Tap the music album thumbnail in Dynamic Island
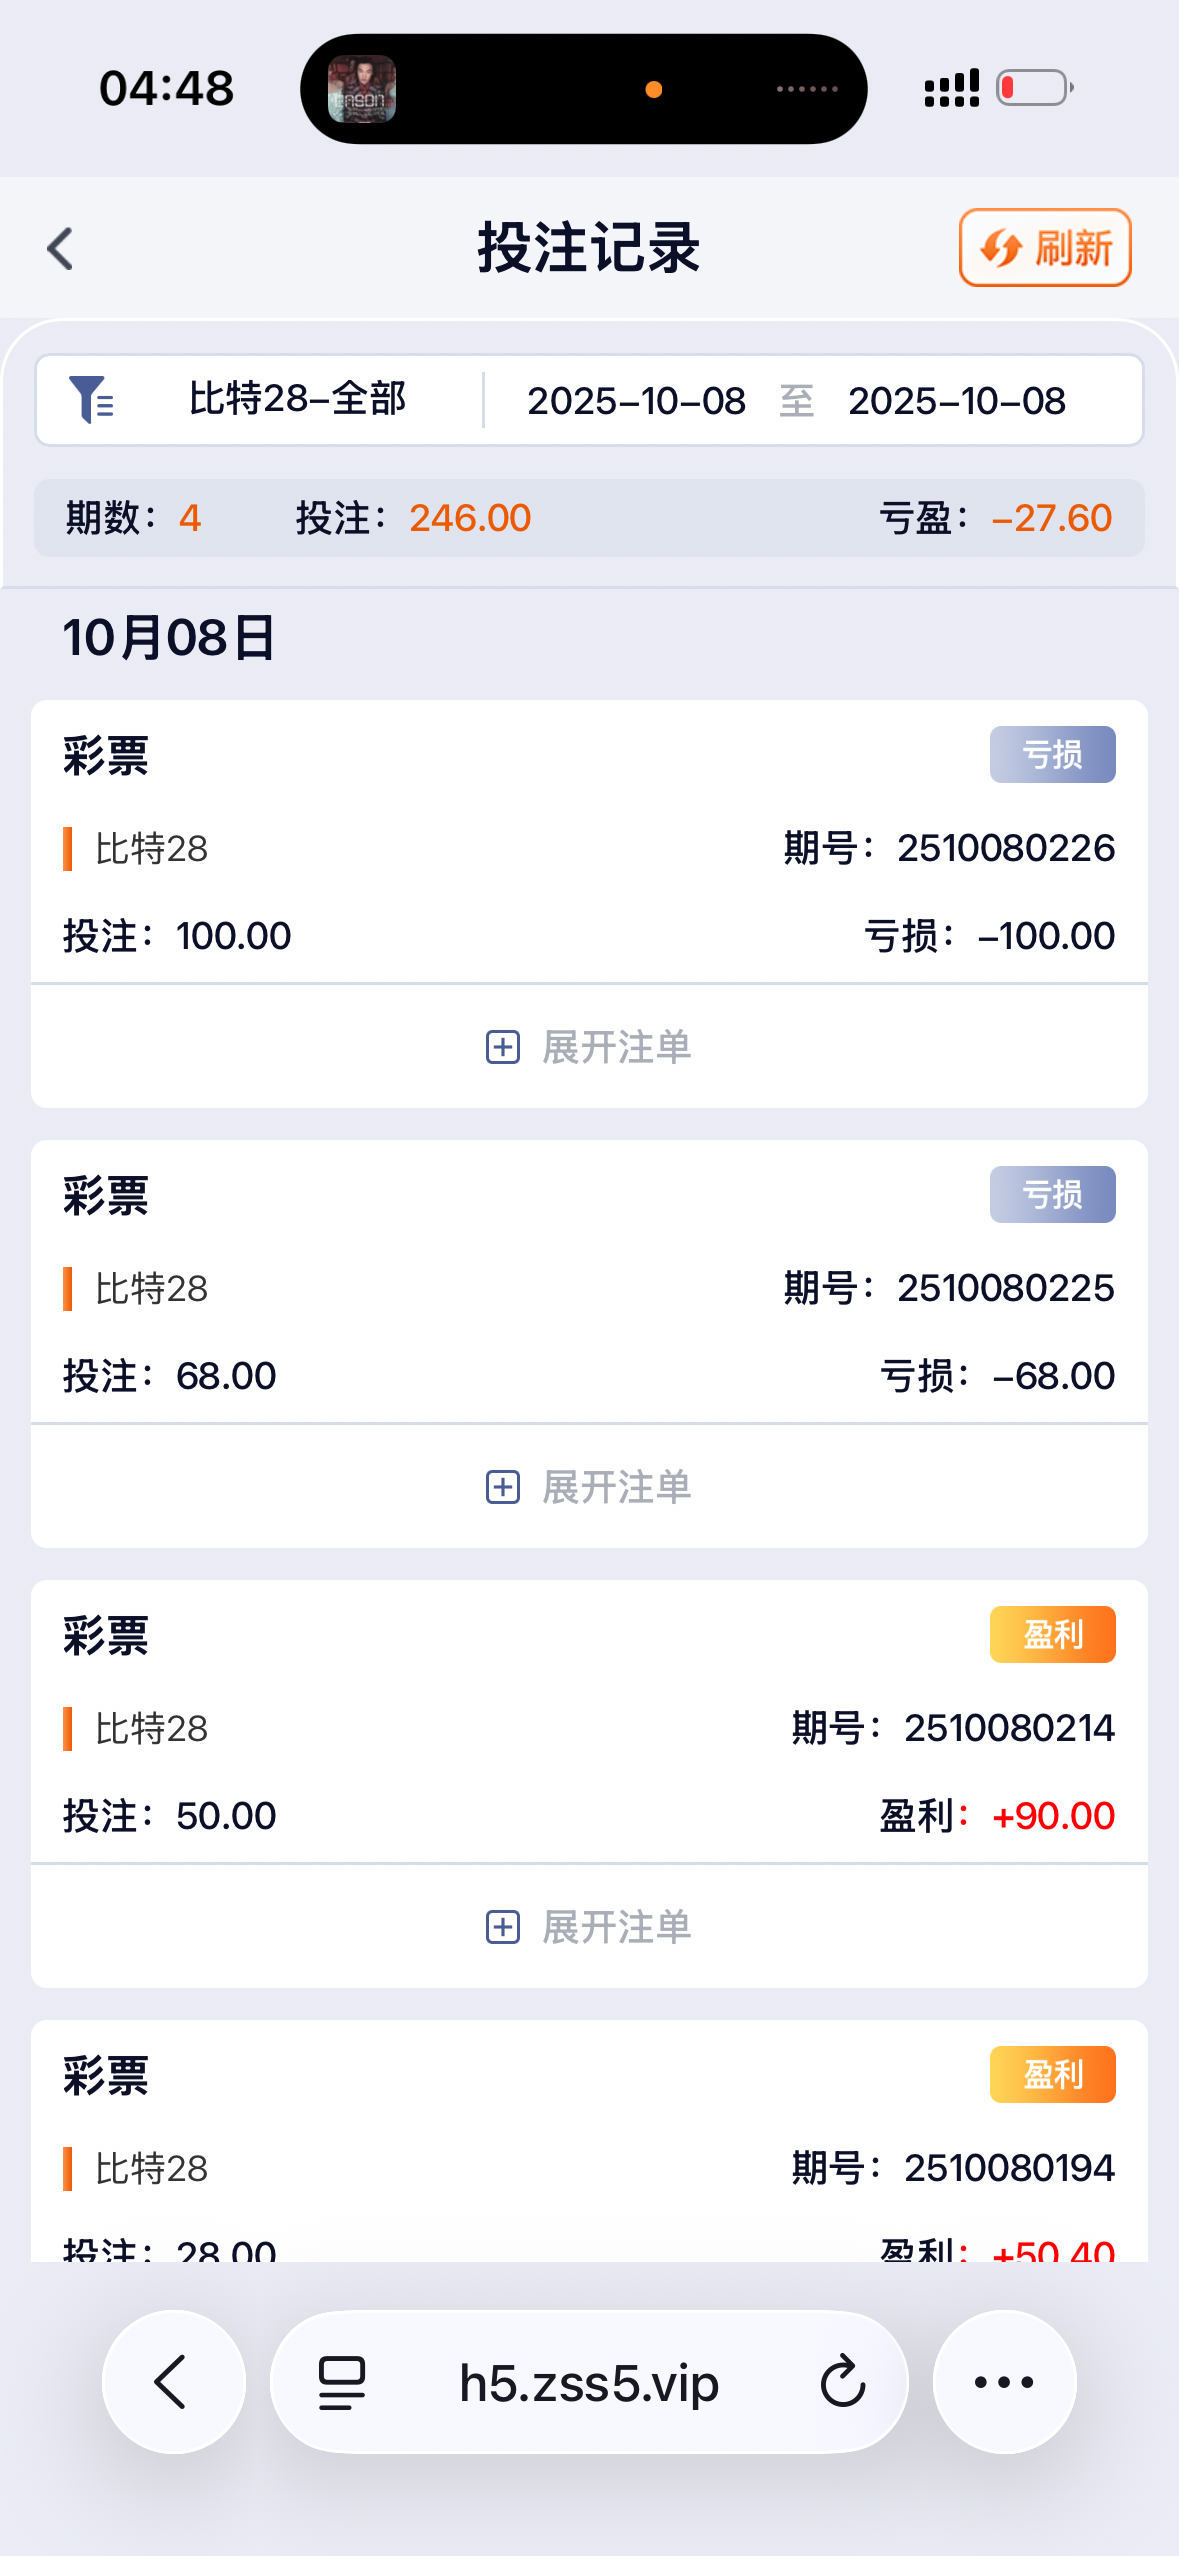1179x2556 pixels. (x=362, y=89)
